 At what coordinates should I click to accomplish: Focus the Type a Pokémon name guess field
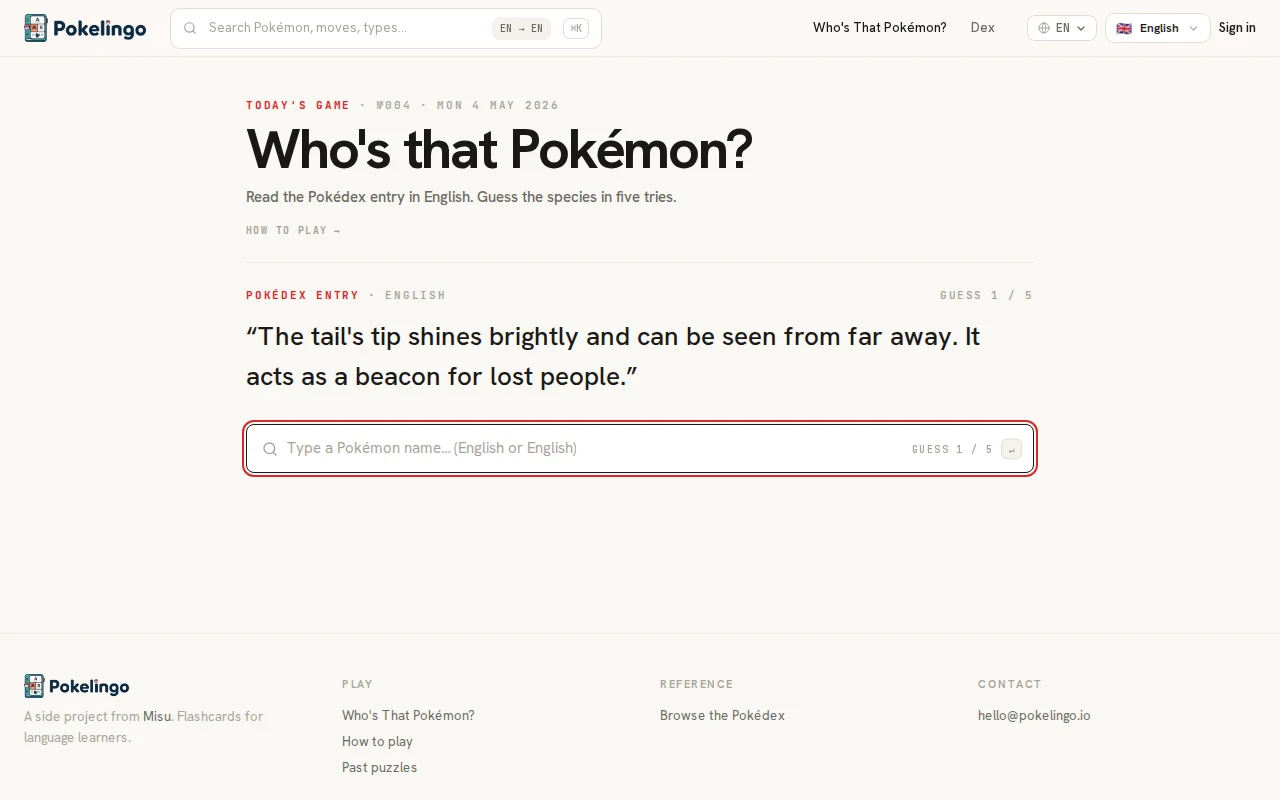click(640, 448)
